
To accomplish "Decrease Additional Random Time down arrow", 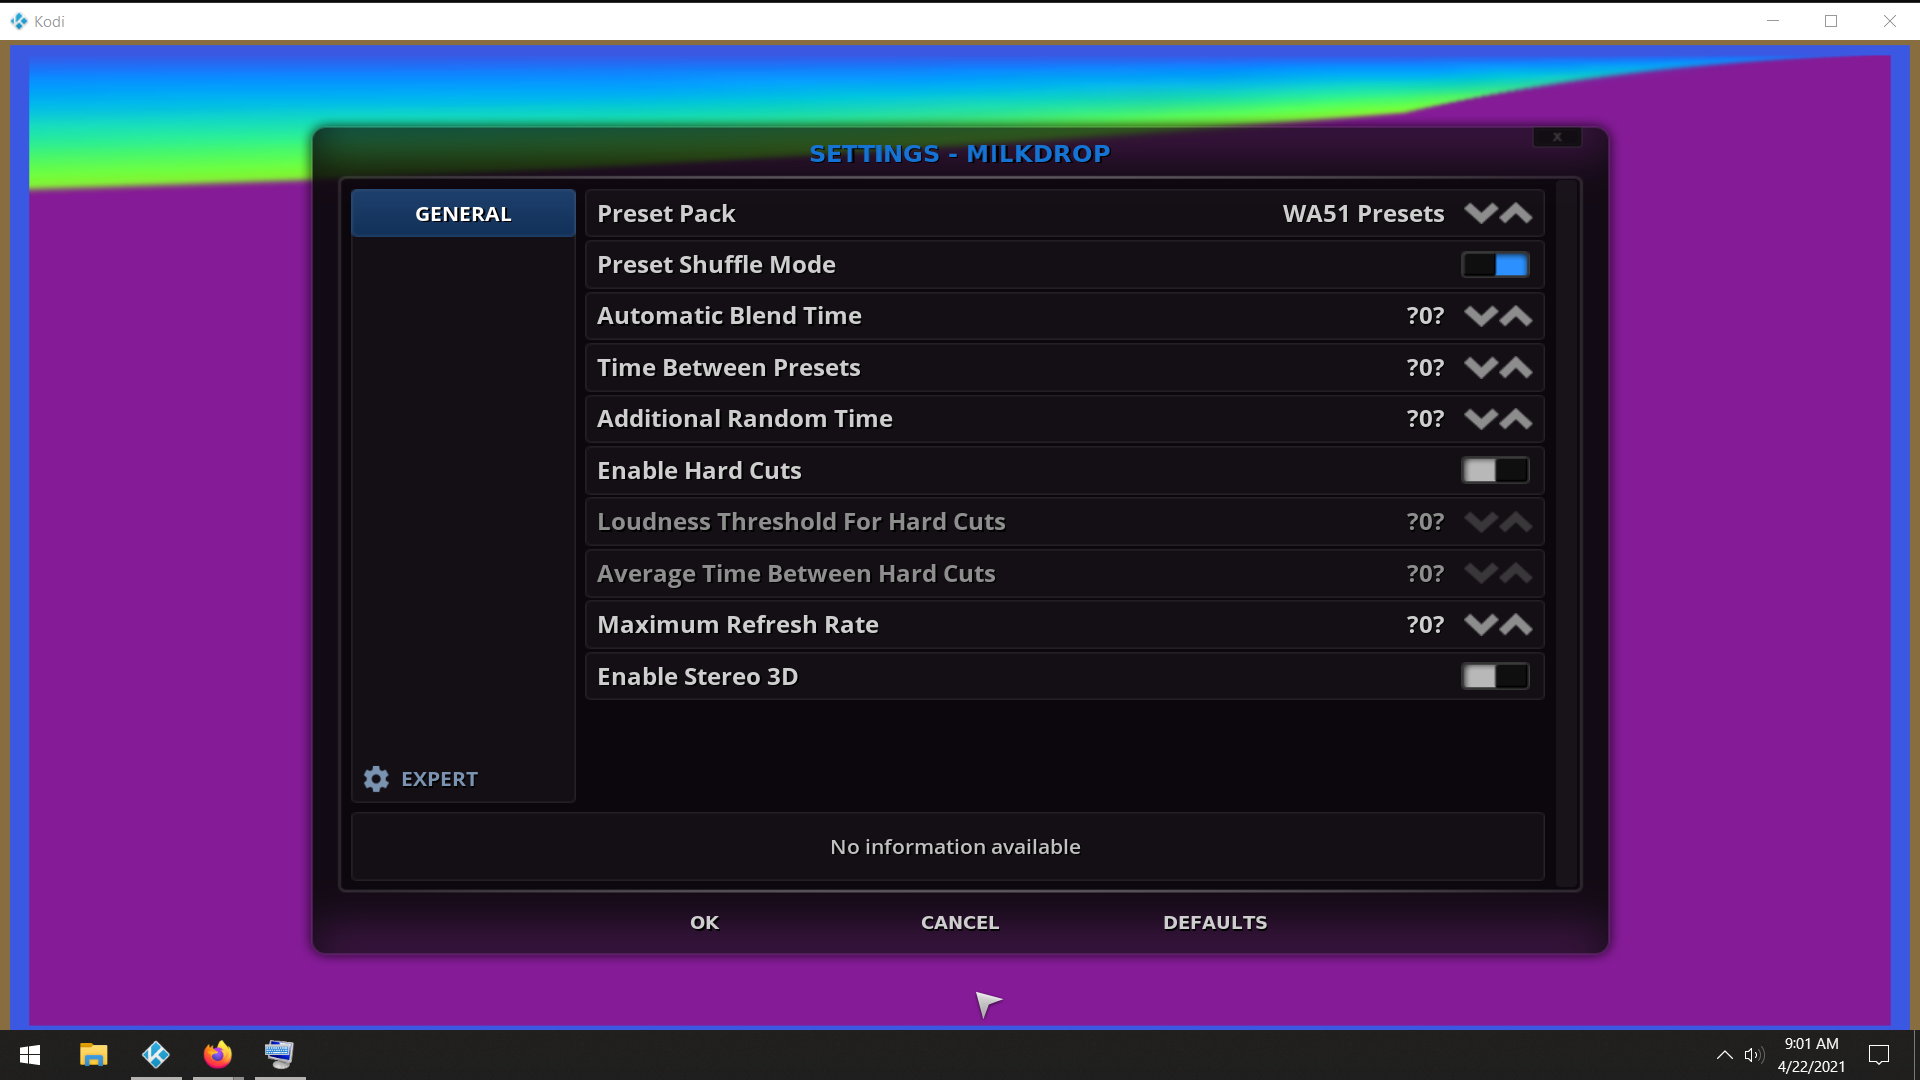I will [x=1480, y=419].
